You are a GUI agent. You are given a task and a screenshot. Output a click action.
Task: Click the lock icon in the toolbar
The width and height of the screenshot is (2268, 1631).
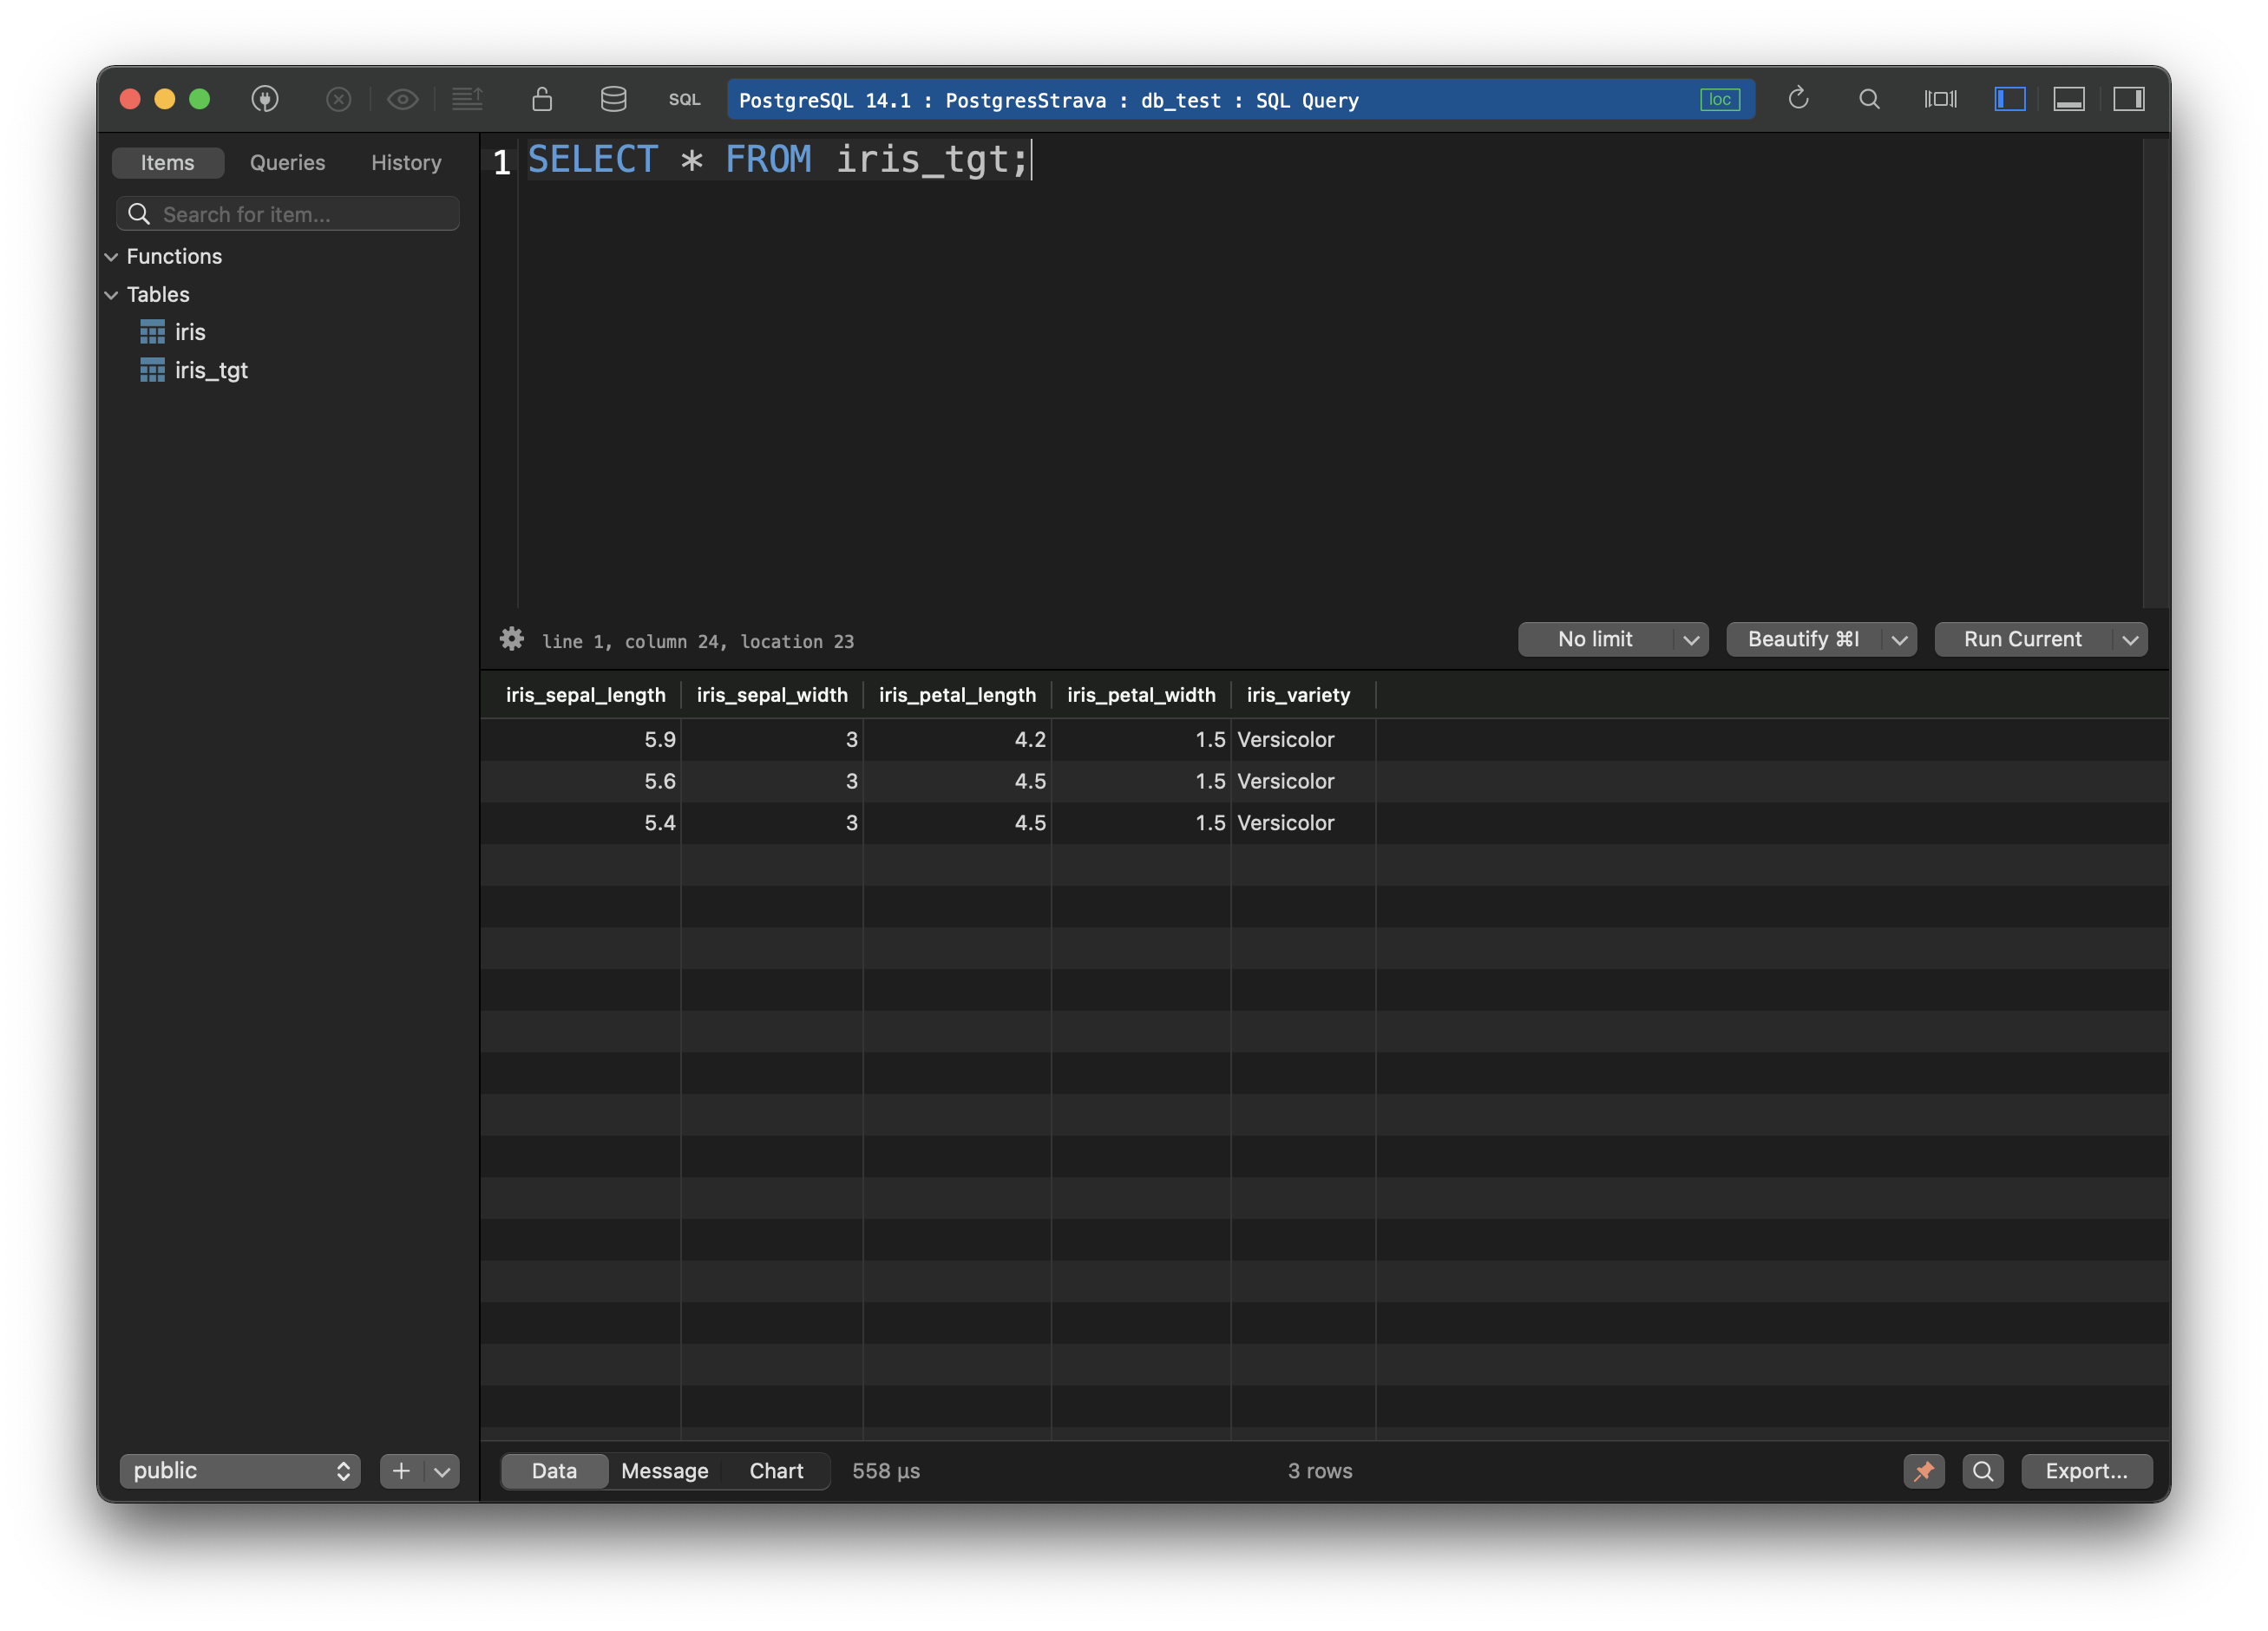point(541,99)
